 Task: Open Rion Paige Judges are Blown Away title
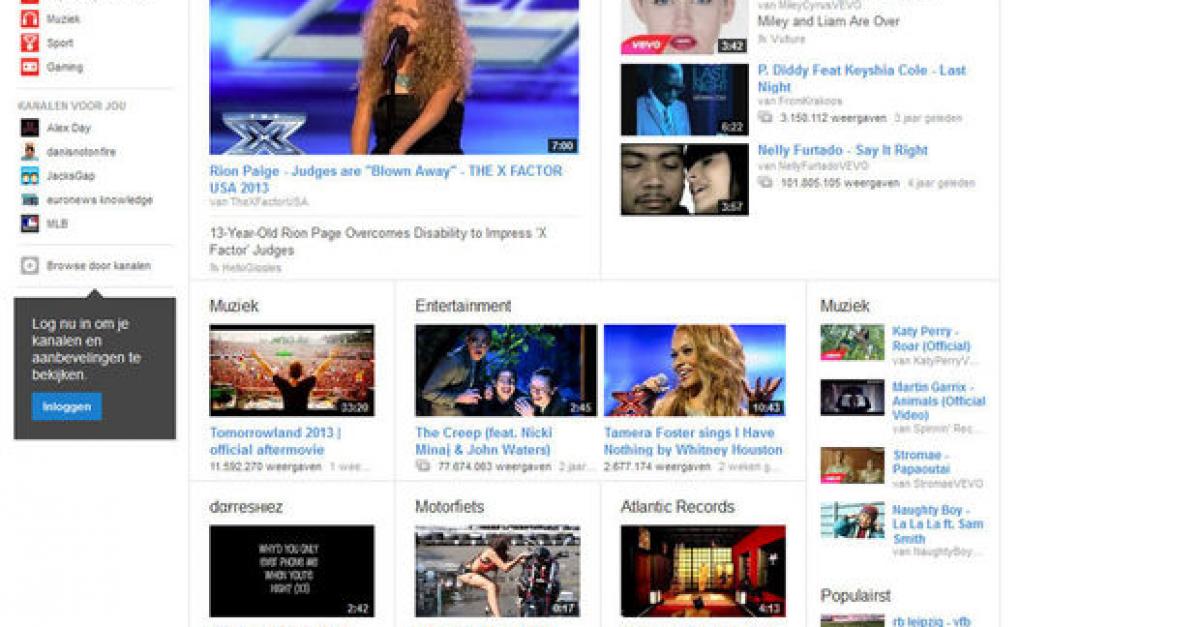386,179
